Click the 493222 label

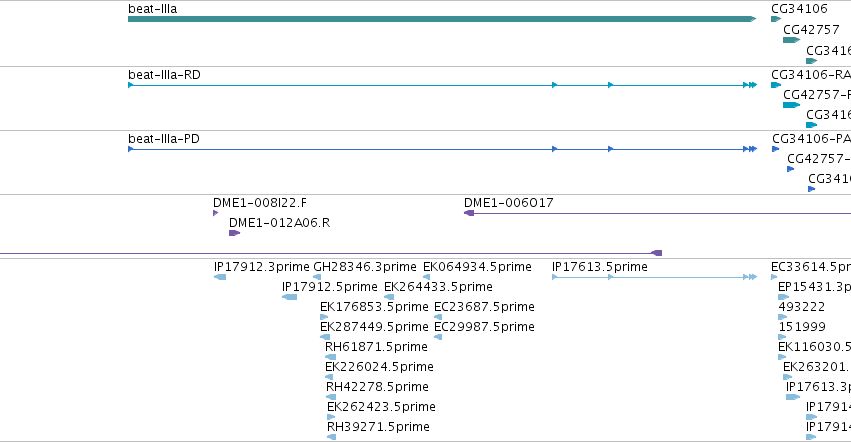click(x=802, y=307)
